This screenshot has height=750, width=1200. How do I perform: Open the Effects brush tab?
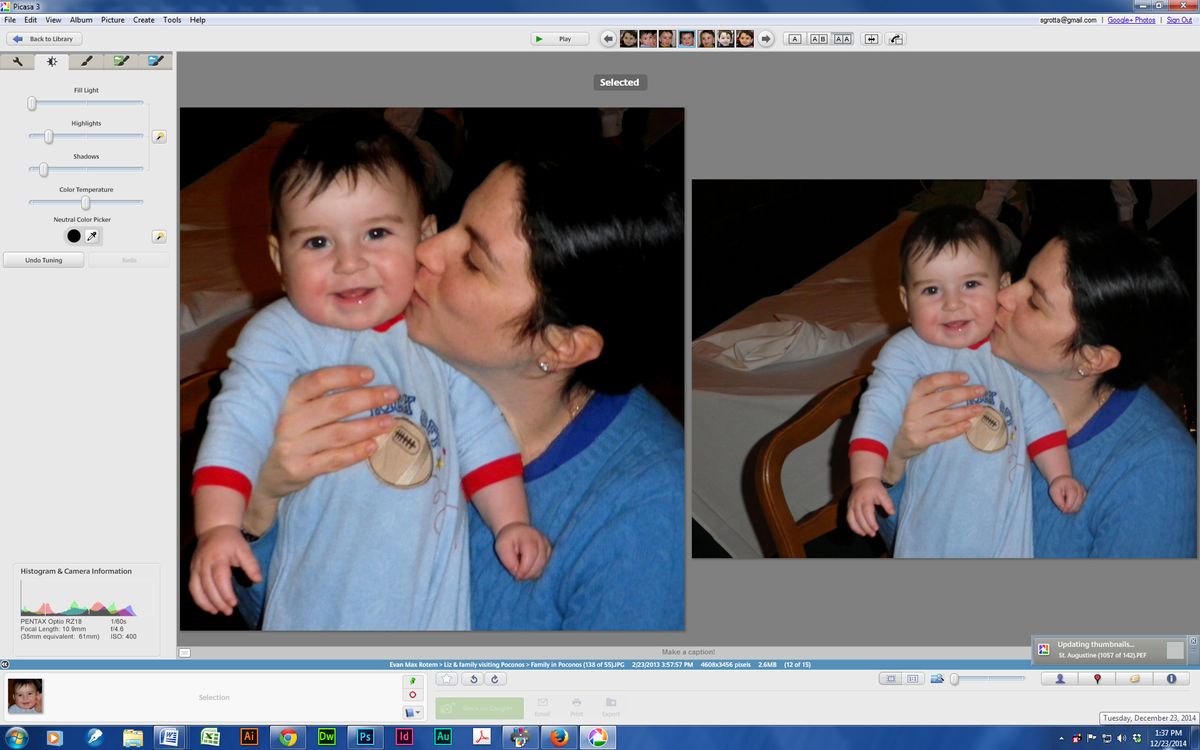85,60
